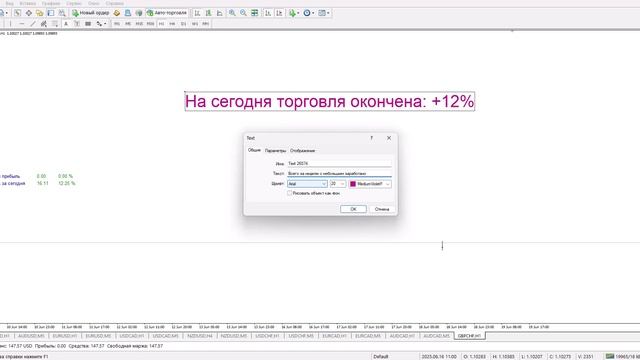Open the MetaEditor icon
Image resolution: width=640 pixels, height=360 pixels.
[117, 13]
